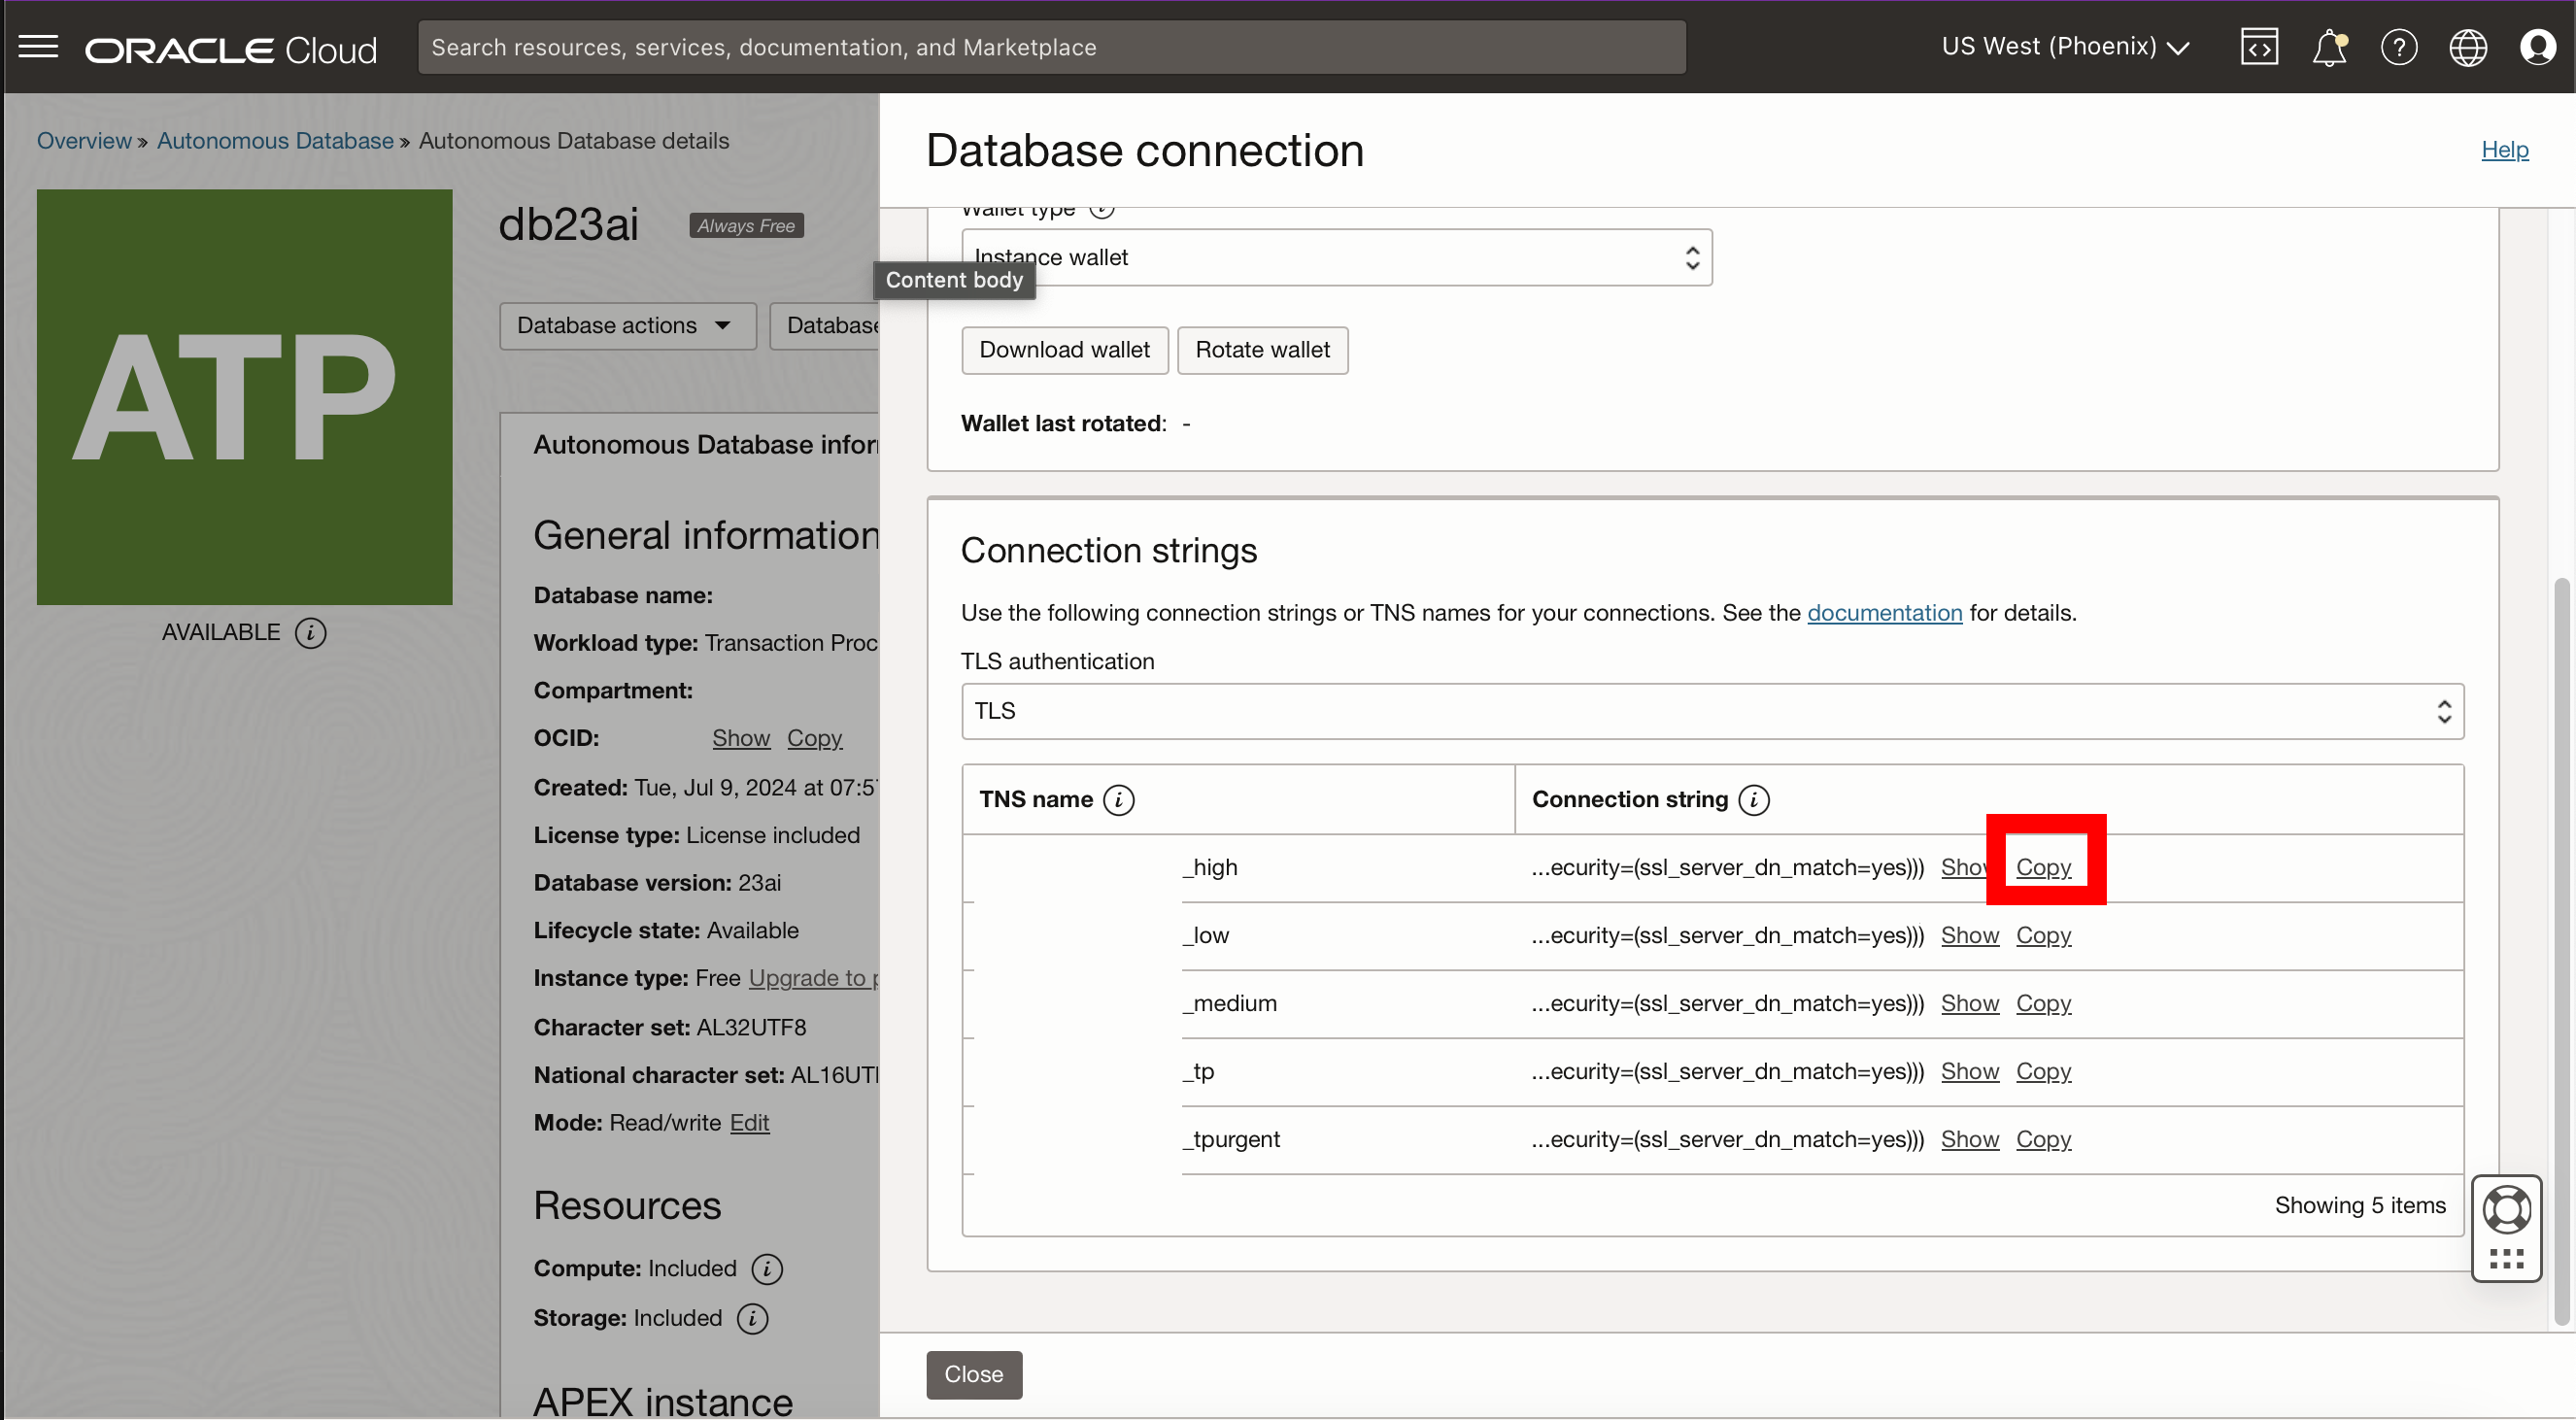Open the connection strings documentation link
The height and width of the screenshot is (1420, 2576).
click(x=1885, y=613)
